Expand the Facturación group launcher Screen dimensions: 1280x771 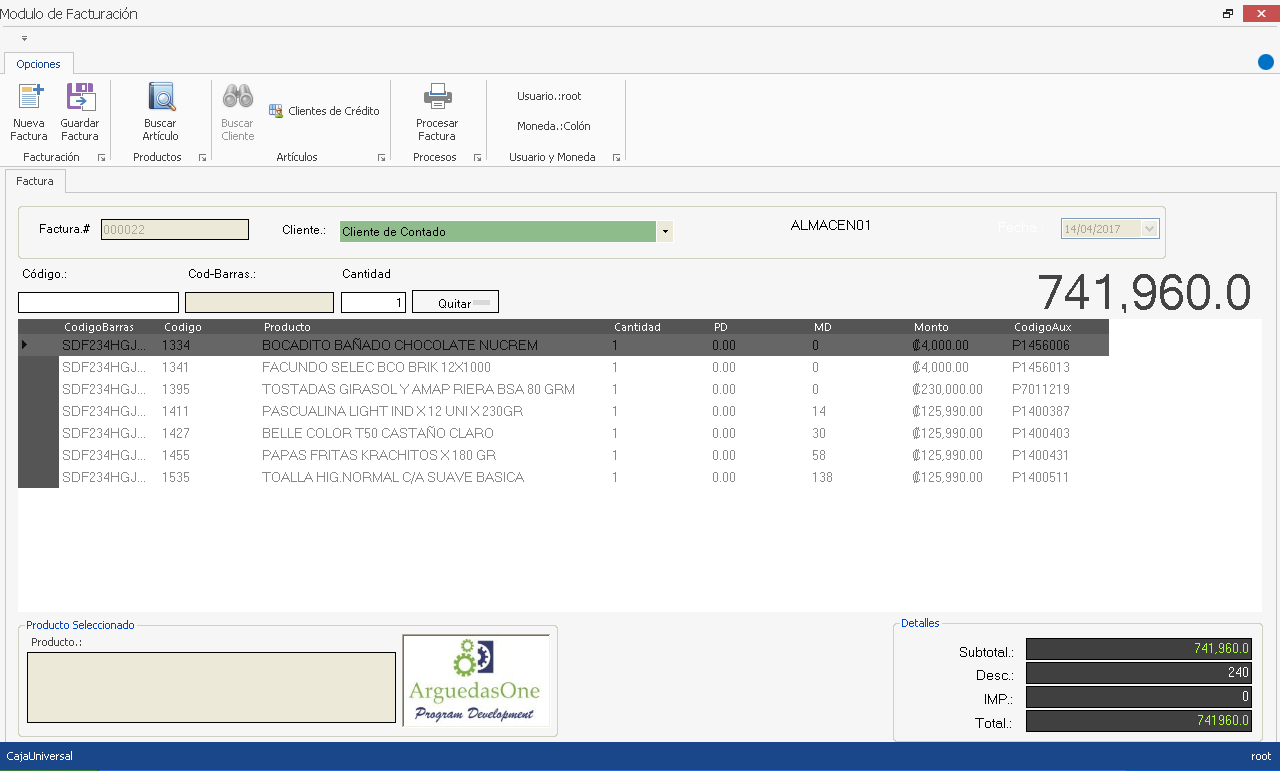click(101, 158)
